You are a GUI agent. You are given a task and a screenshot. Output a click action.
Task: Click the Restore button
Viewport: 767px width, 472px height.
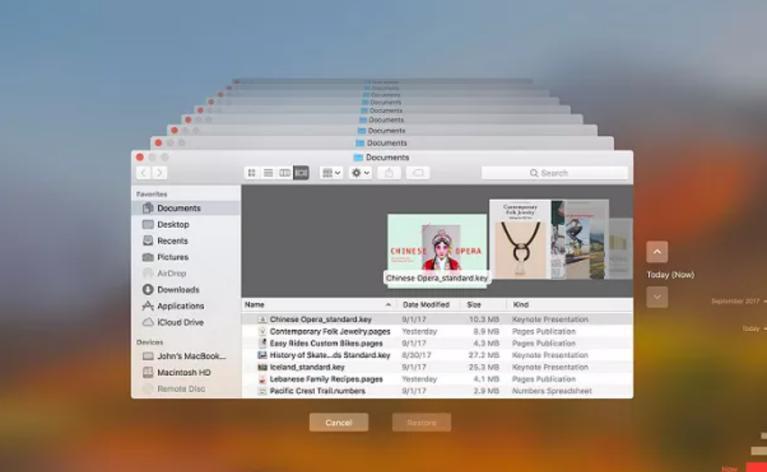(x=422, y=423)
